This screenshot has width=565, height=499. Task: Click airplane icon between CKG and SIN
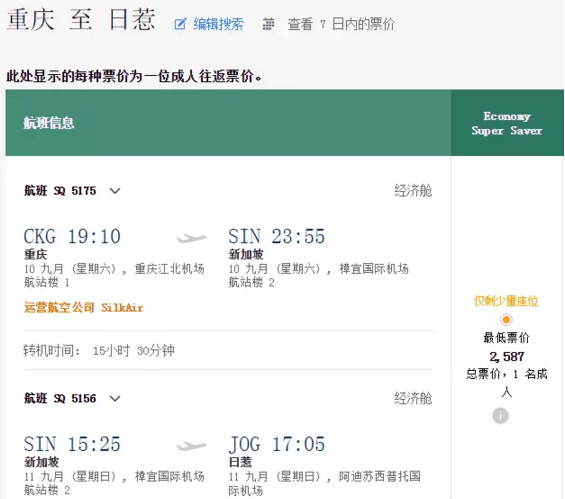coord(192,238)
